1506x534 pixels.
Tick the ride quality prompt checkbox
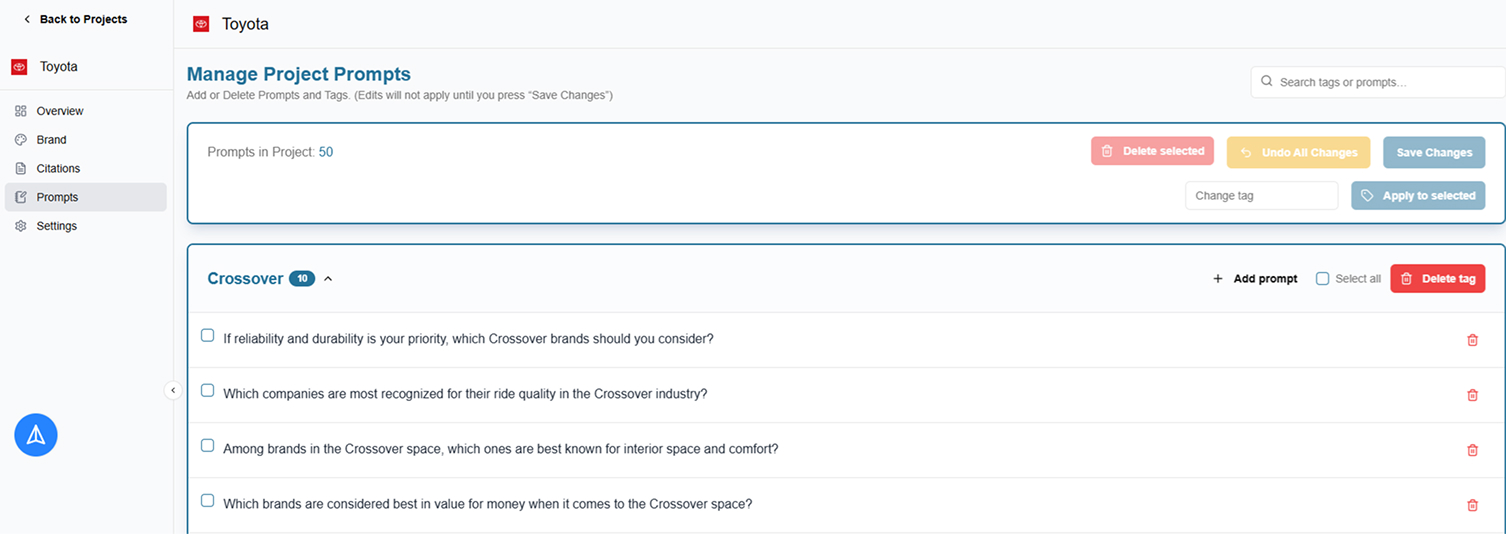coord(208,390)
